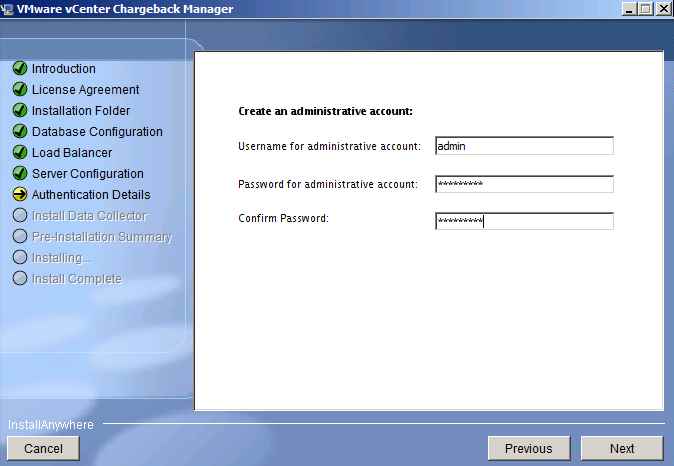
Task: Close the Chargeback Manager installer window
Action: click(663, 9)
